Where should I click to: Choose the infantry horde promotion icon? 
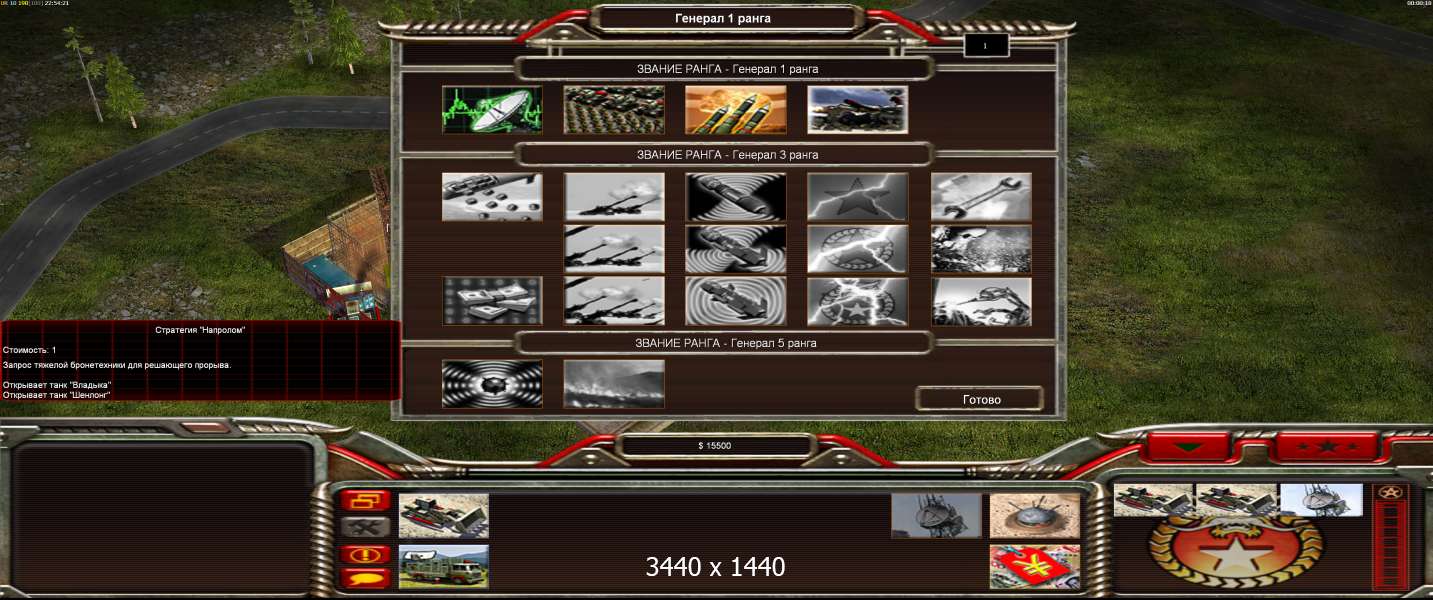[614, 109]
